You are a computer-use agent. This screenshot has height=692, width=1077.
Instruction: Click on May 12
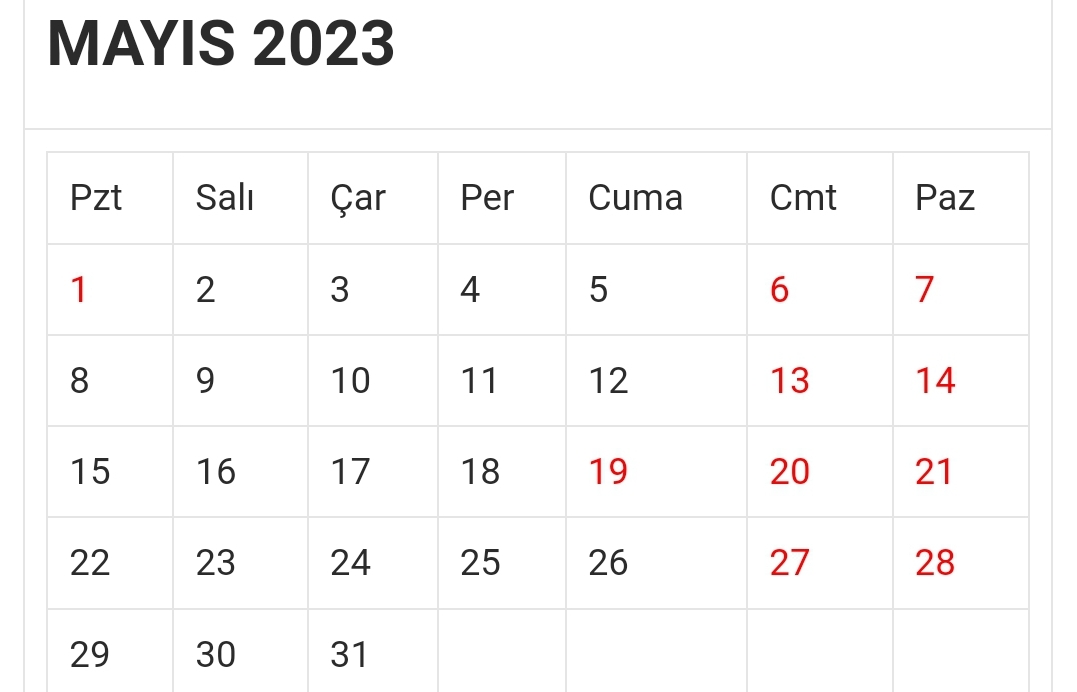point(608,381)
